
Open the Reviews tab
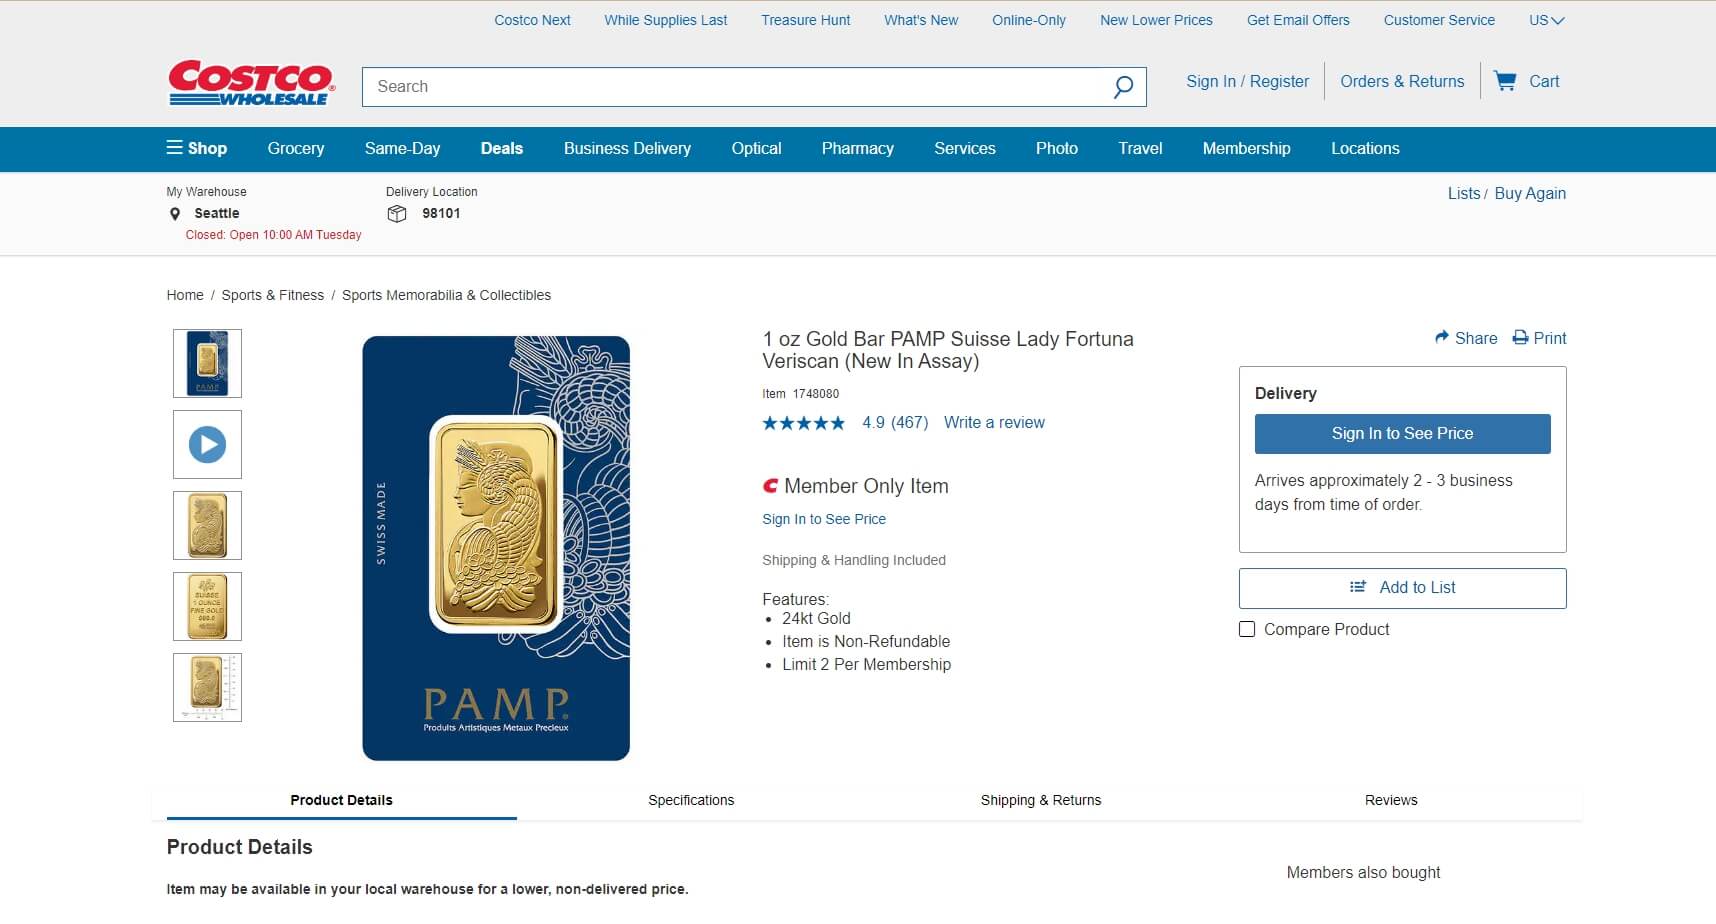click(1391, 800)
